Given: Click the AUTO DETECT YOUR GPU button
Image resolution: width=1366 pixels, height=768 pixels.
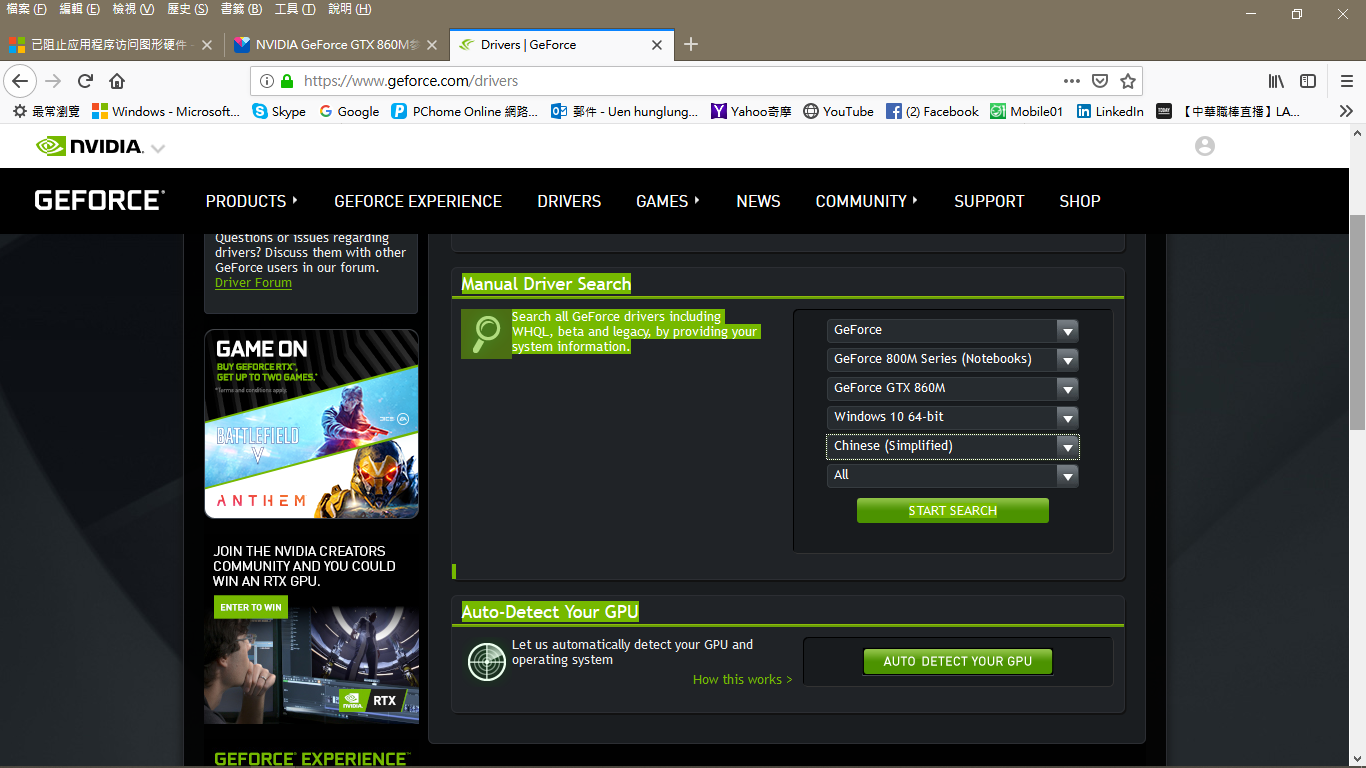Looking at the screenshot, I should (x=958, y=661).
